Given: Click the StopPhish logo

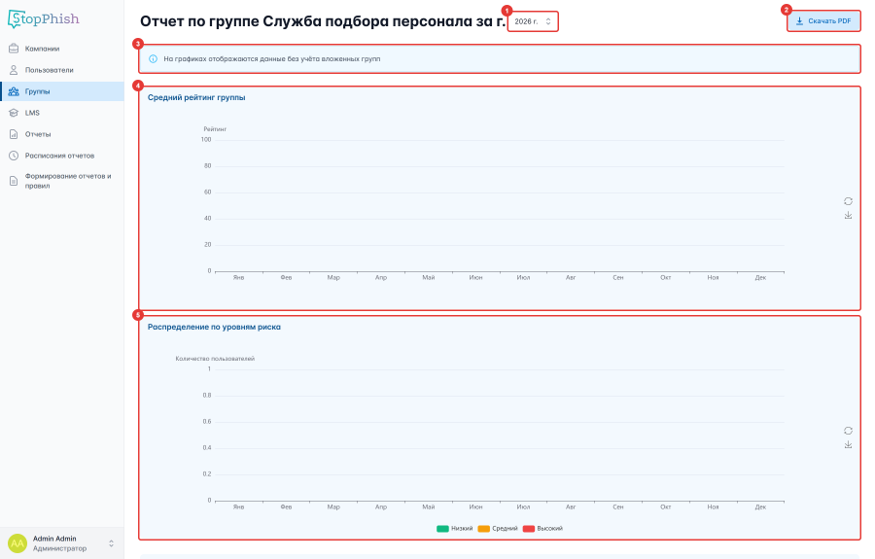Looking at the screenshot, I should point(44,19).
